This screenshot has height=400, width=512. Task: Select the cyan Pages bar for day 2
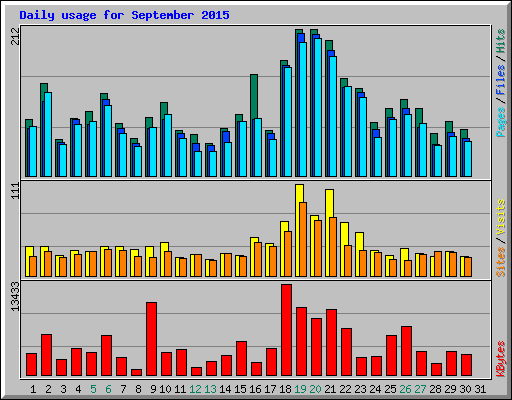[48, 134]
